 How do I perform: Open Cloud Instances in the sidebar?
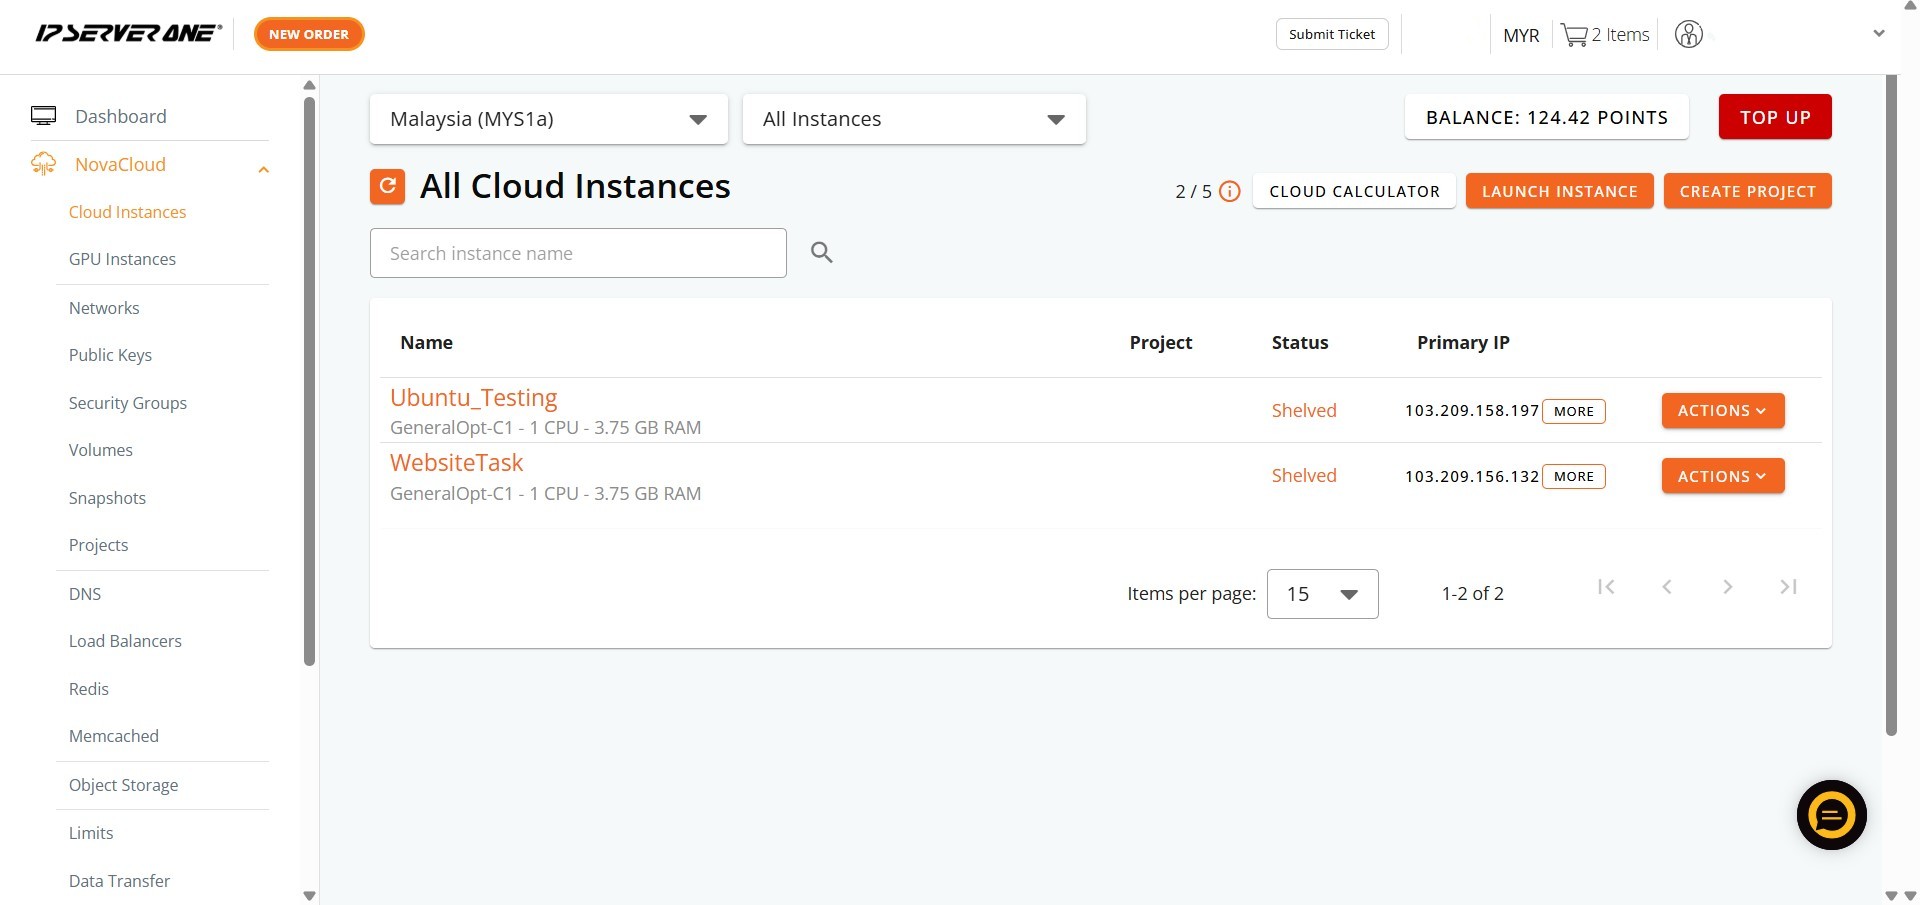[x=127, y=212]
